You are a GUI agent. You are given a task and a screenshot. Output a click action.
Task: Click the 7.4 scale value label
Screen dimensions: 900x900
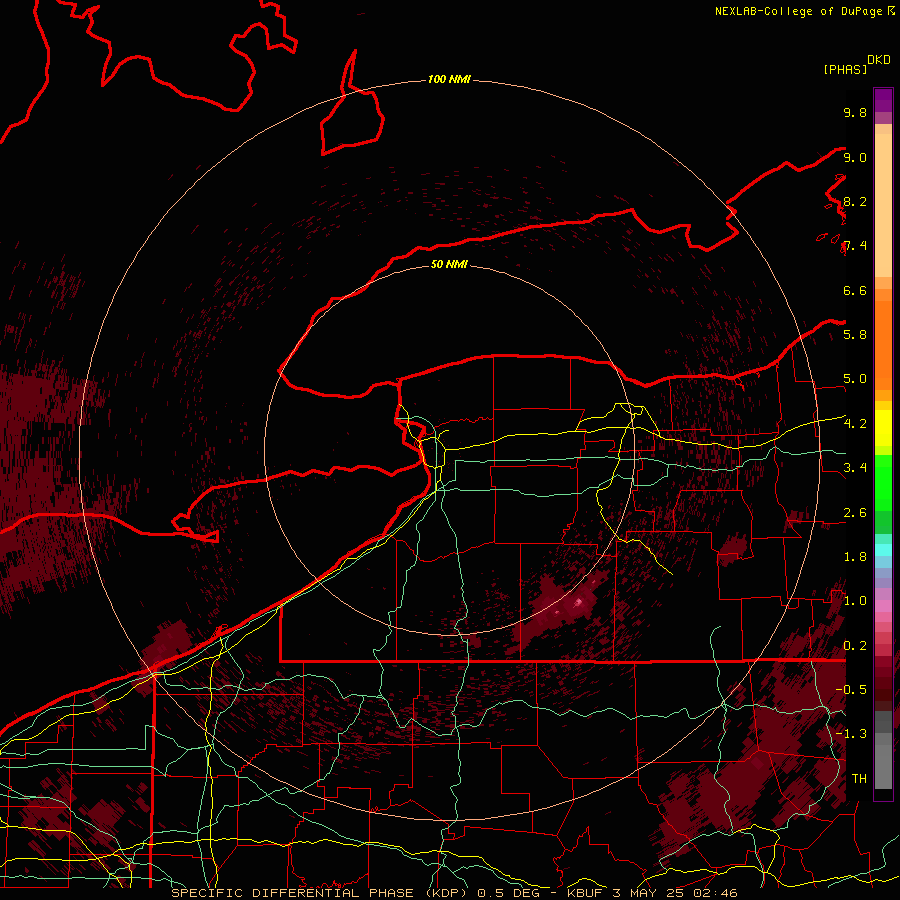(855, 246)
